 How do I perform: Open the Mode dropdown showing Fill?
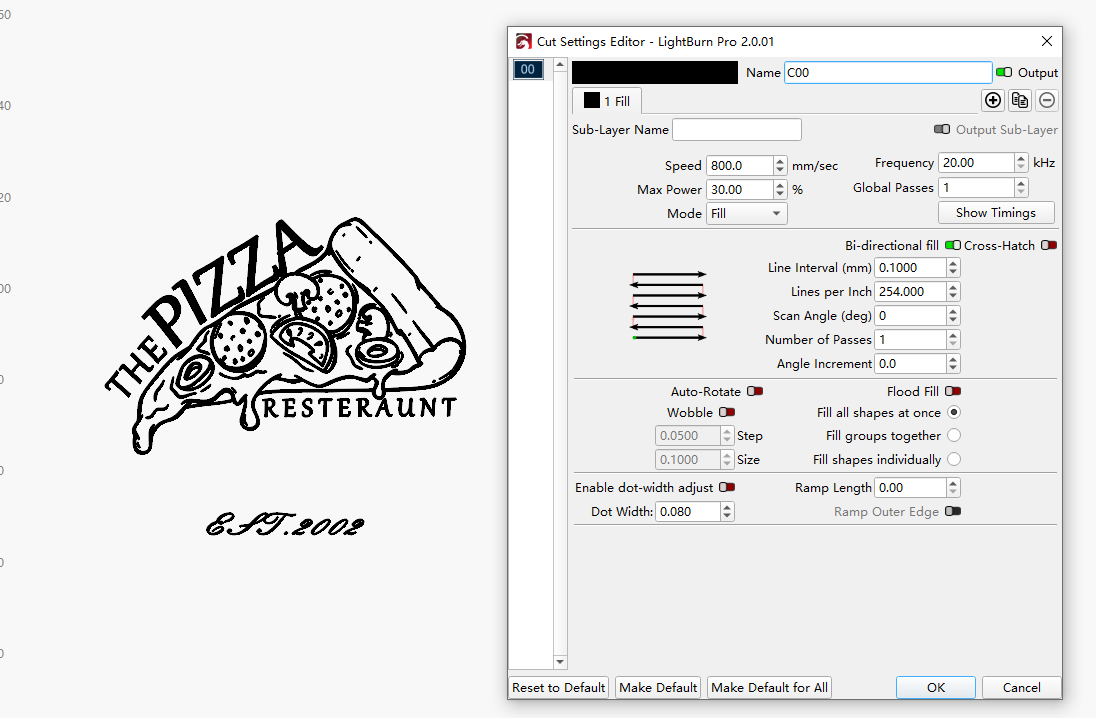pos(747,213)
